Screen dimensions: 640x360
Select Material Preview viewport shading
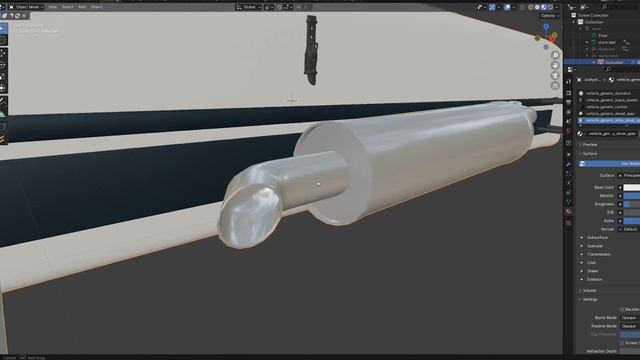point(544,7)
